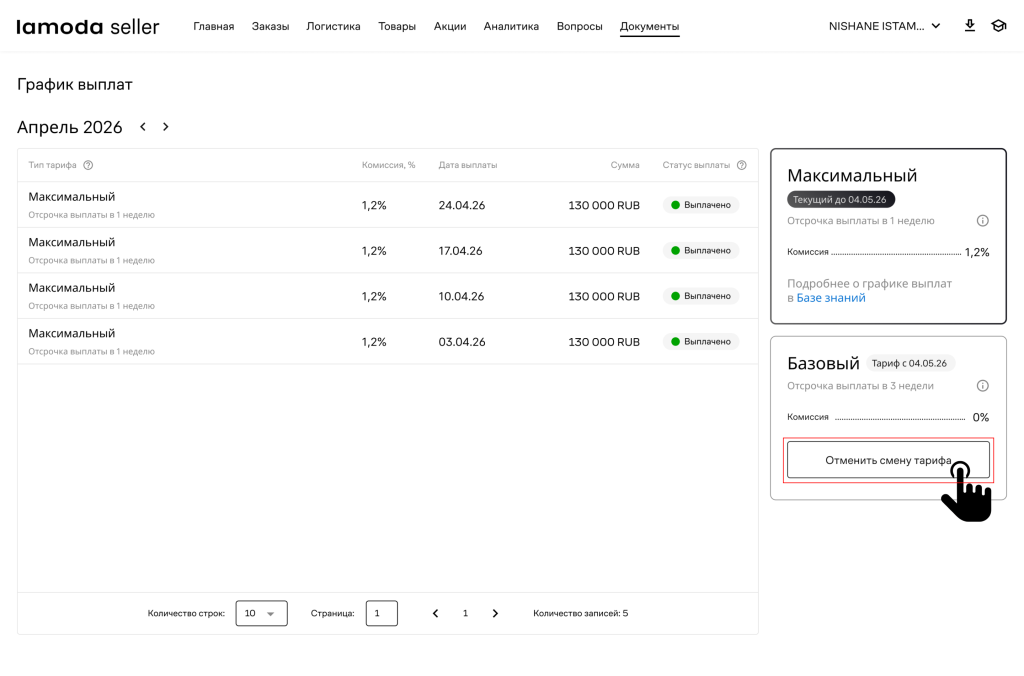Click the Страница page number field
The width and height of the screenshot is (1024, 676).
pos(381,613)
